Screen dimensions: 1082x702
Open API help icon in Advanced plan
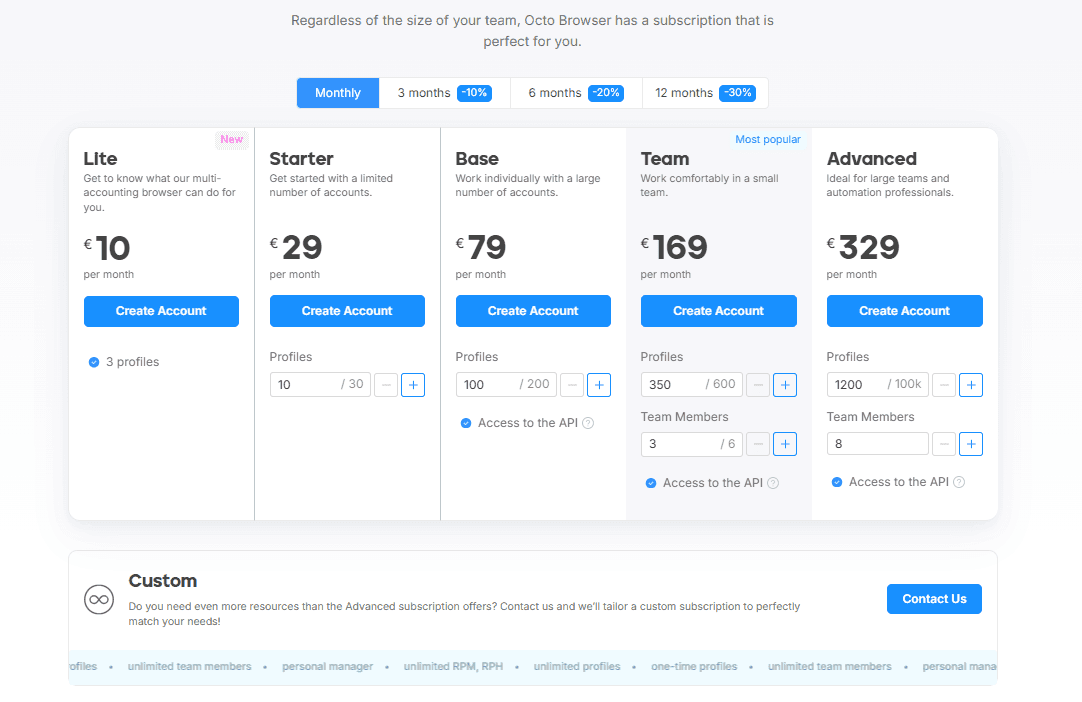coord(959,482)
